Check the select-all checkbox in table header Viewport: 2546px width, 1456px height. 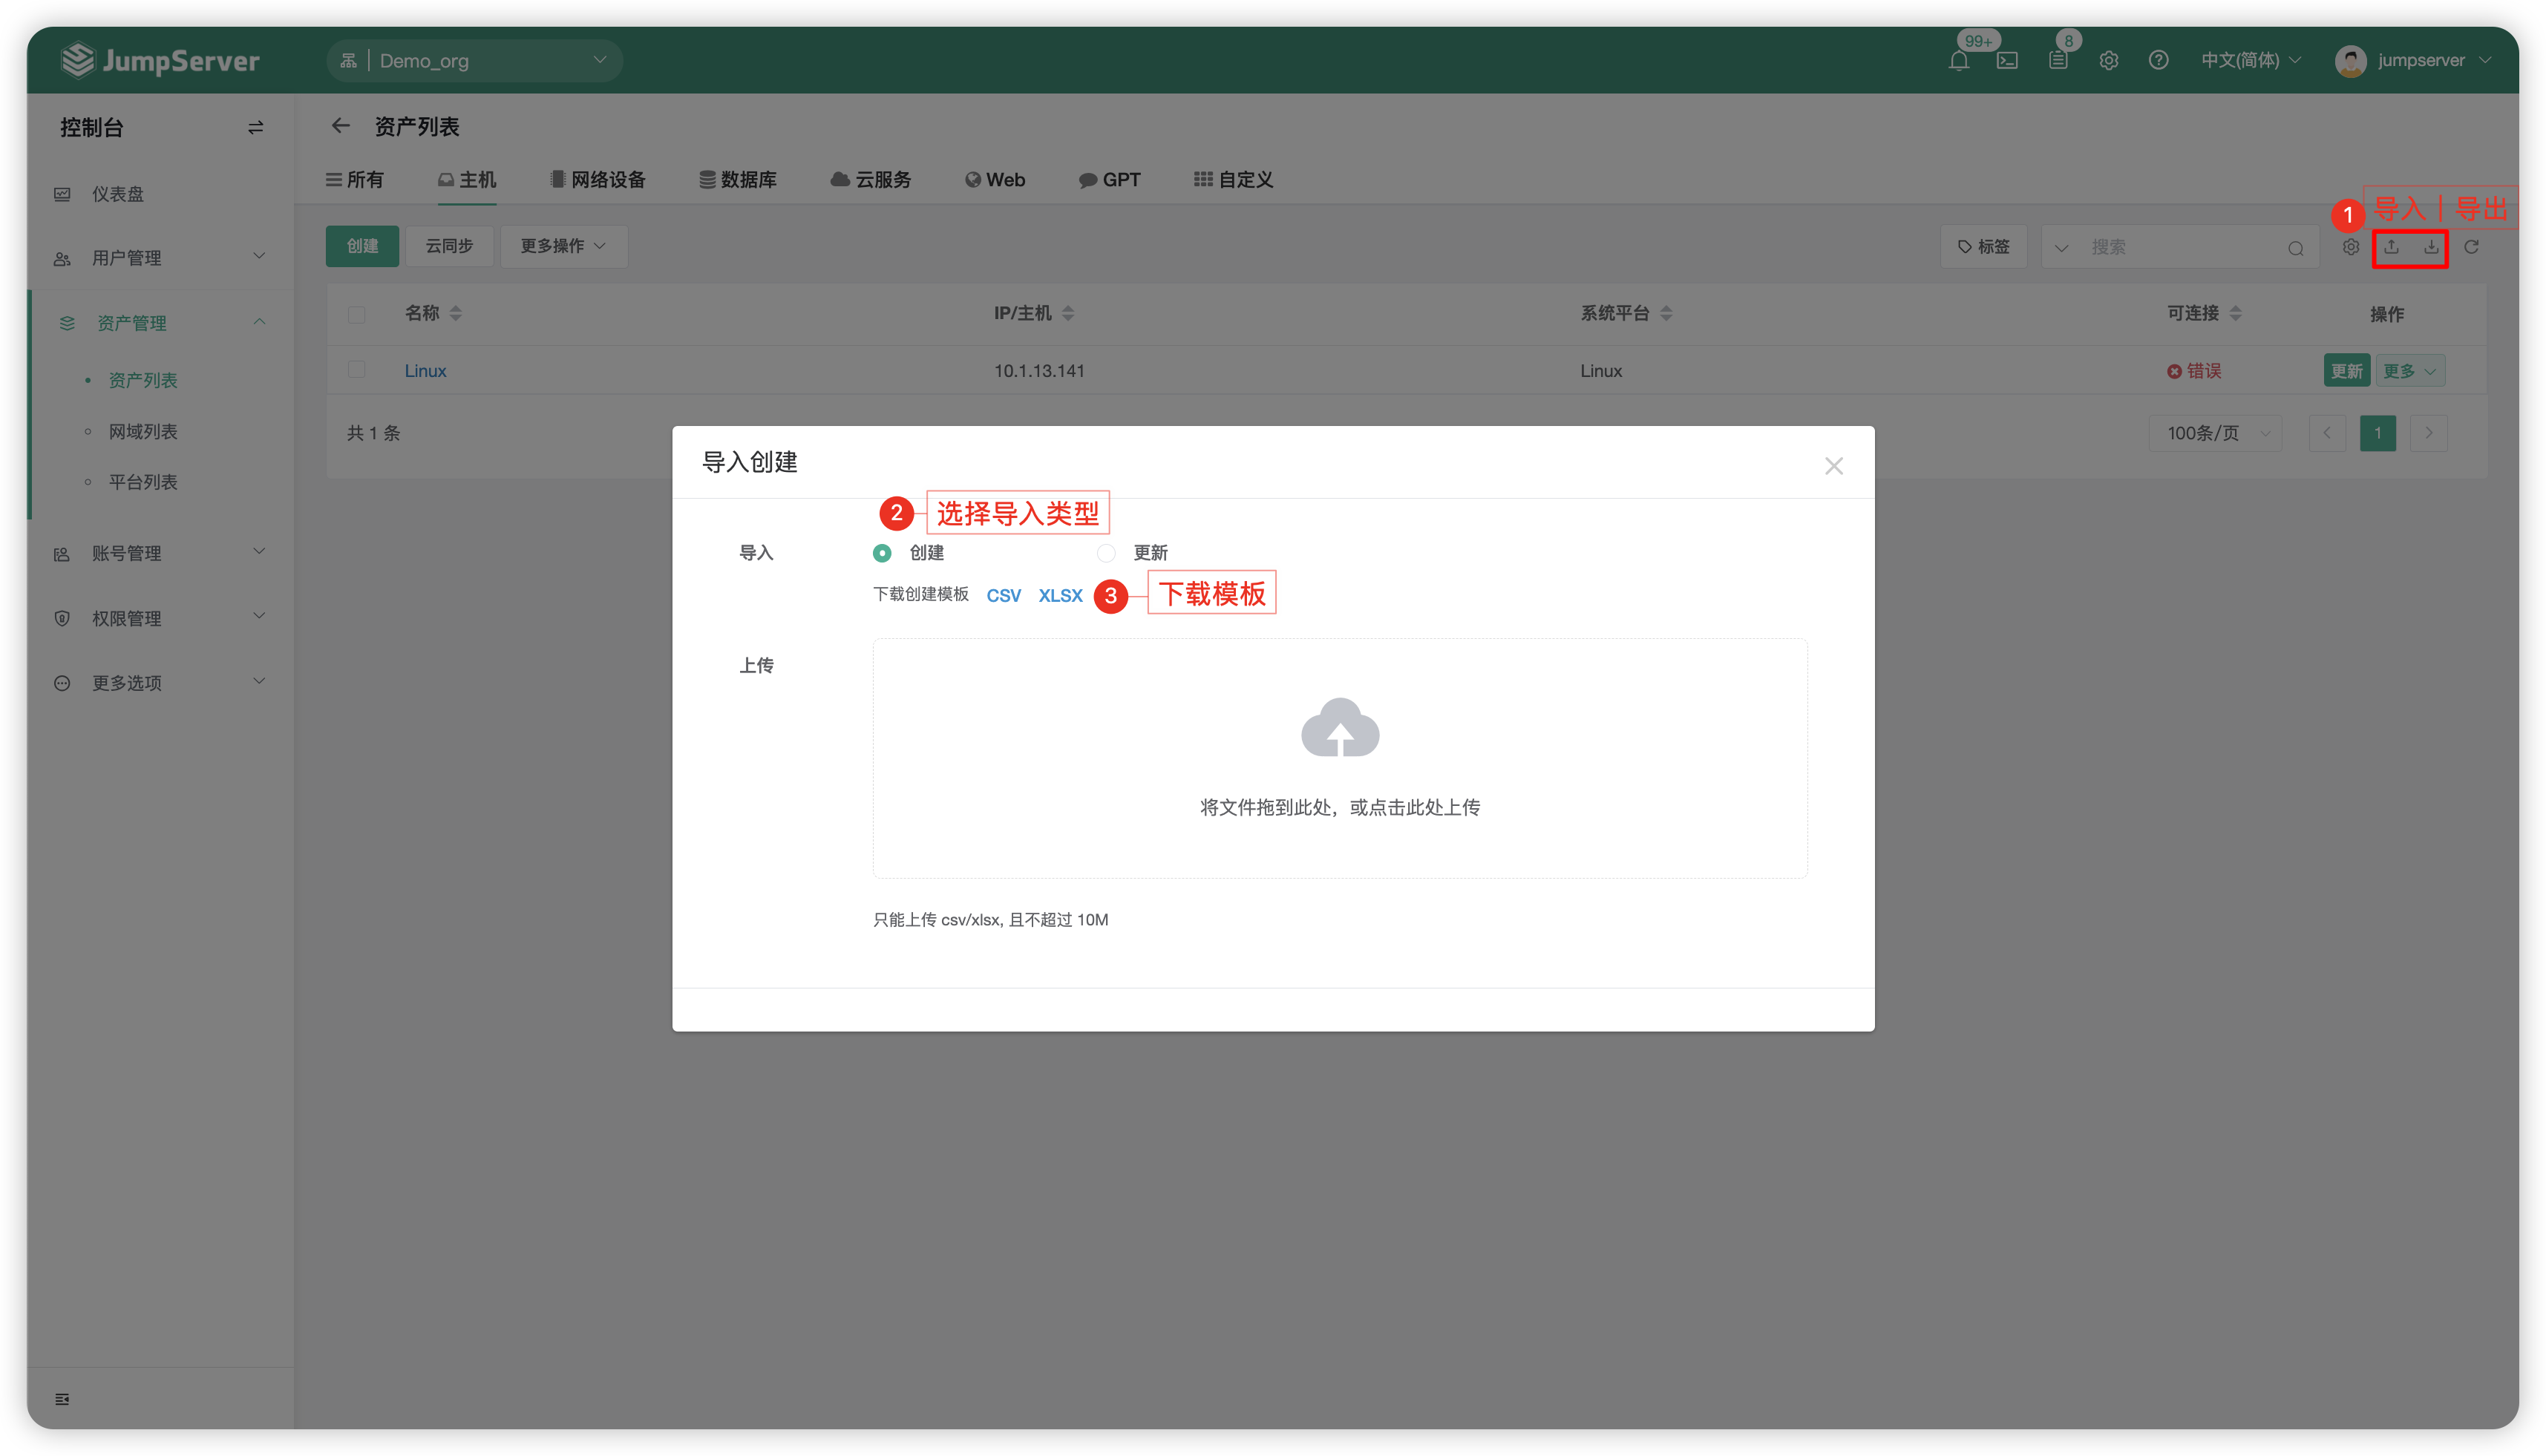(357, 315)
